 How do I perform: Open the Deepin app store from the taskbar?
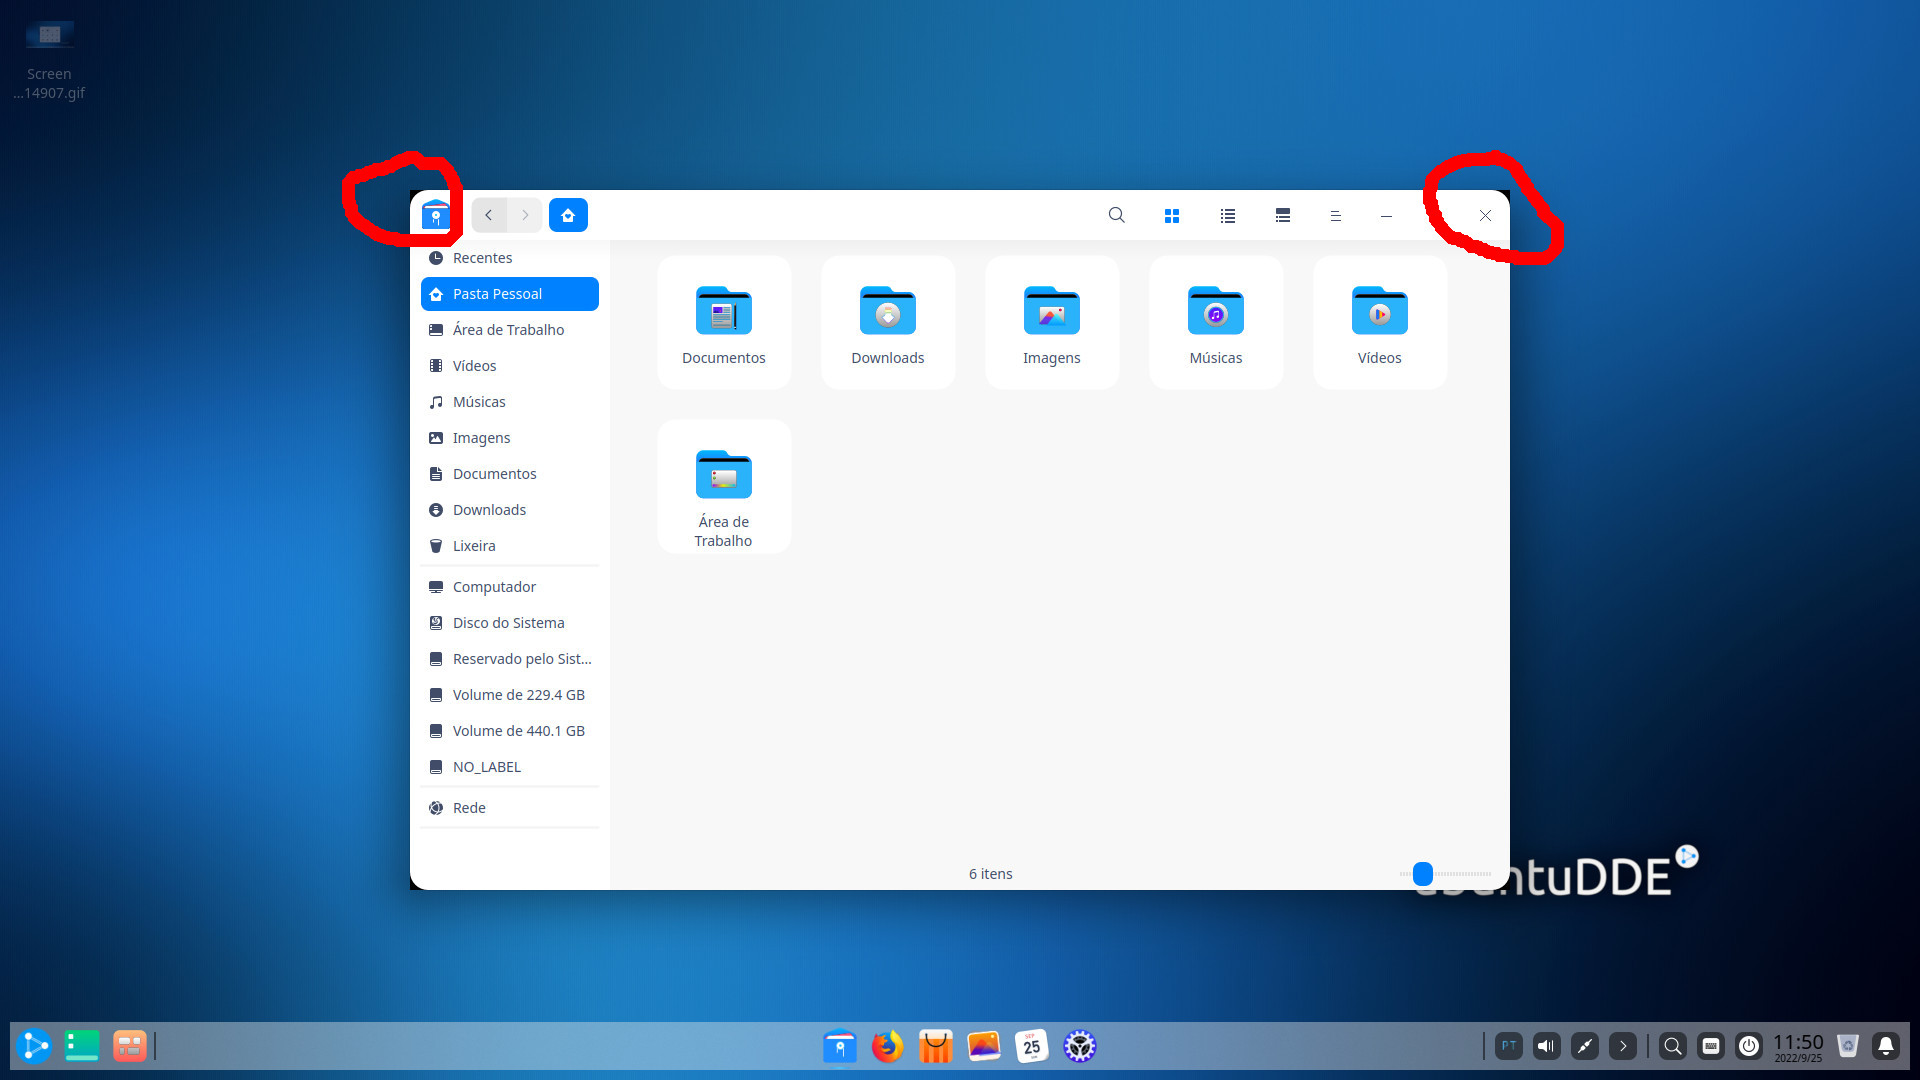tap(935, 1046)
